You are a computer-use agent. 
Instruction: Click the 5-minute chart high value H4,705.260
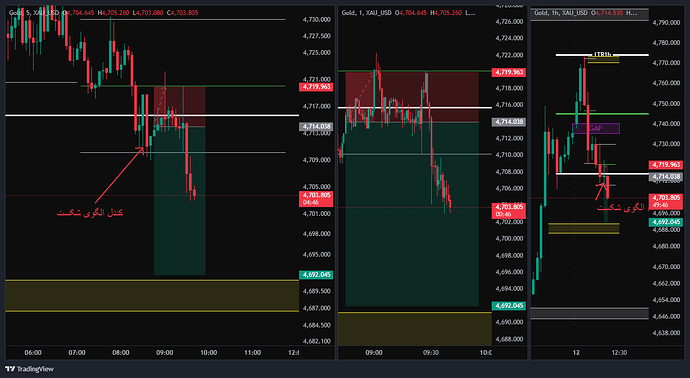(115, 13)
